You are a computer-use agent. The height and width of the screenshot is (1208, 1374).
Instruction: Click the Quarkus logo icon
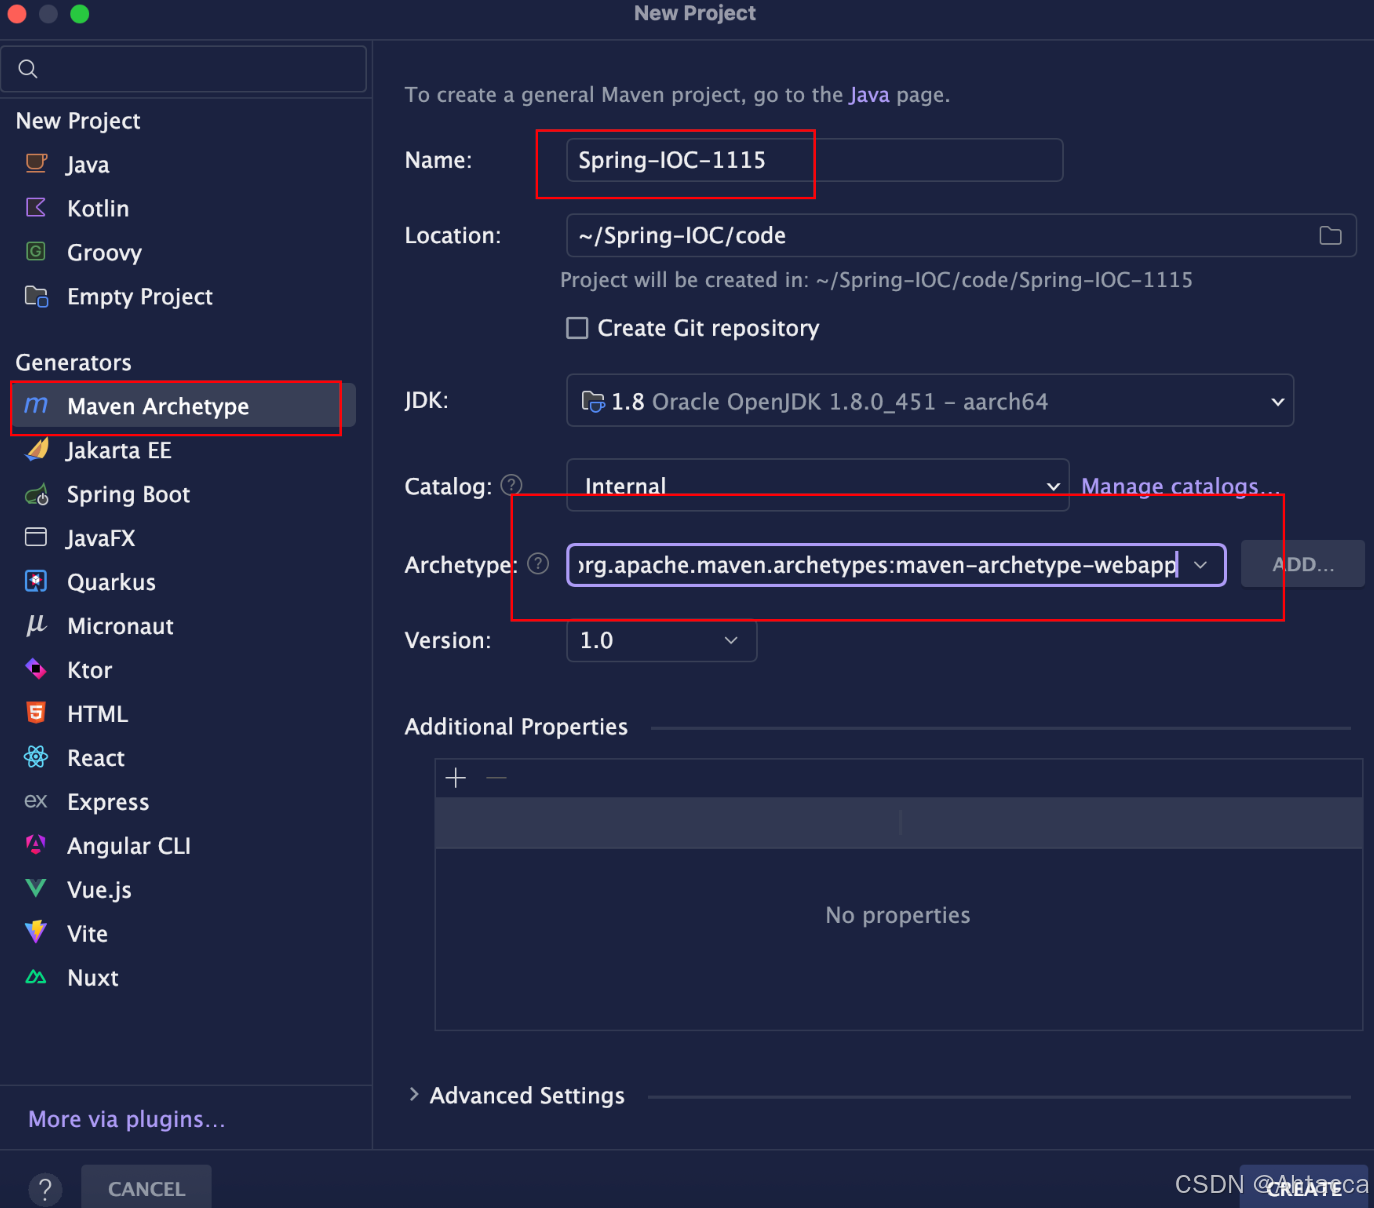(36, 581)
